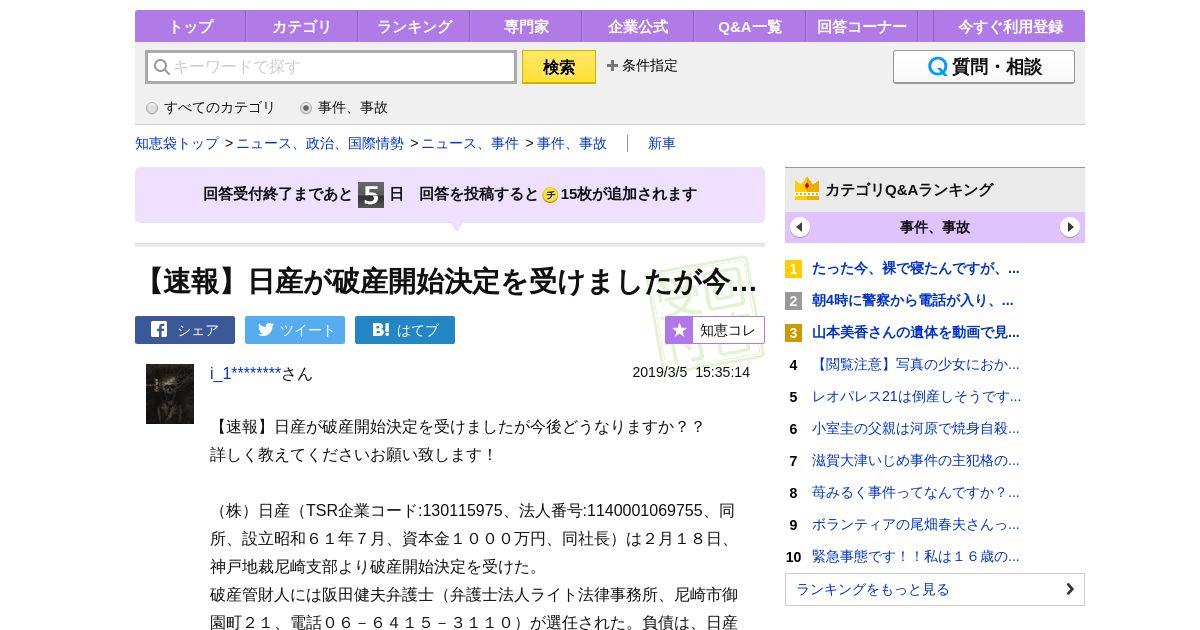Image resolution: width=1200 pixels, height=630 pixels.
Task: Expand 条件指定 search options
Action: point(642,66)
